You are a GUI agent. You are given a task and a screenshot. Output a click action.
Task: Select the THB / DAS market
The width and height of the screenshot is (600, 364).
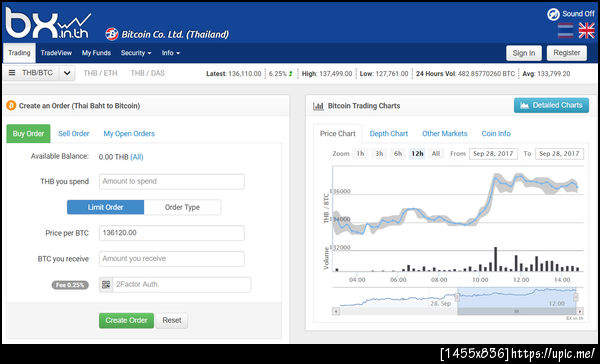coord(147,73)
